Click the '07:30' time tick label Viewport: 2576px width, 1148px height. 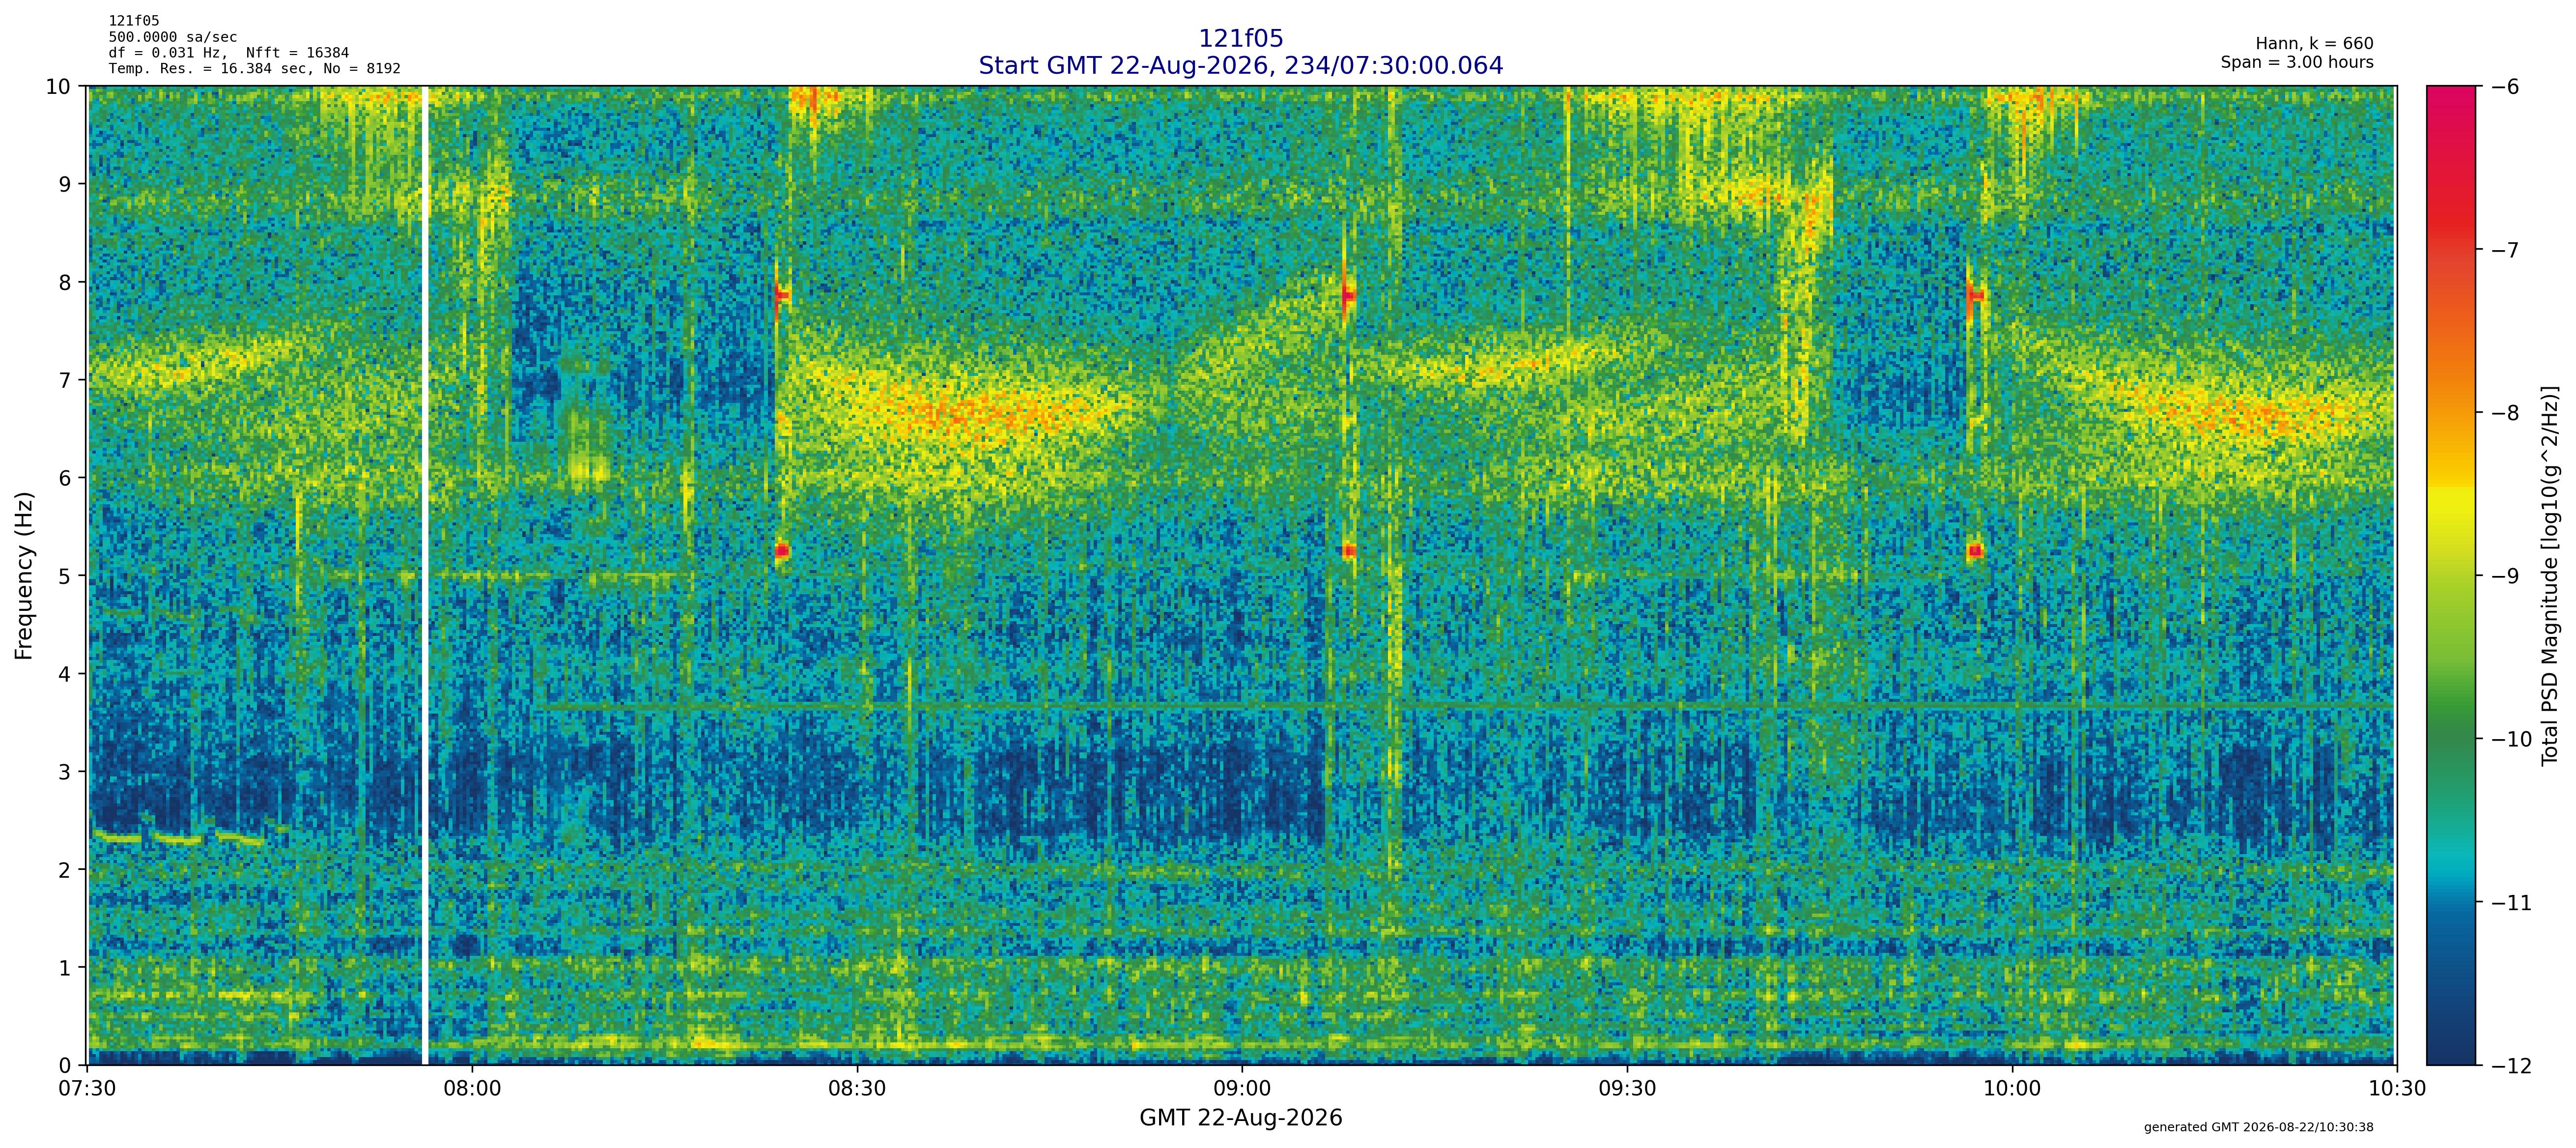point(88,1088)
